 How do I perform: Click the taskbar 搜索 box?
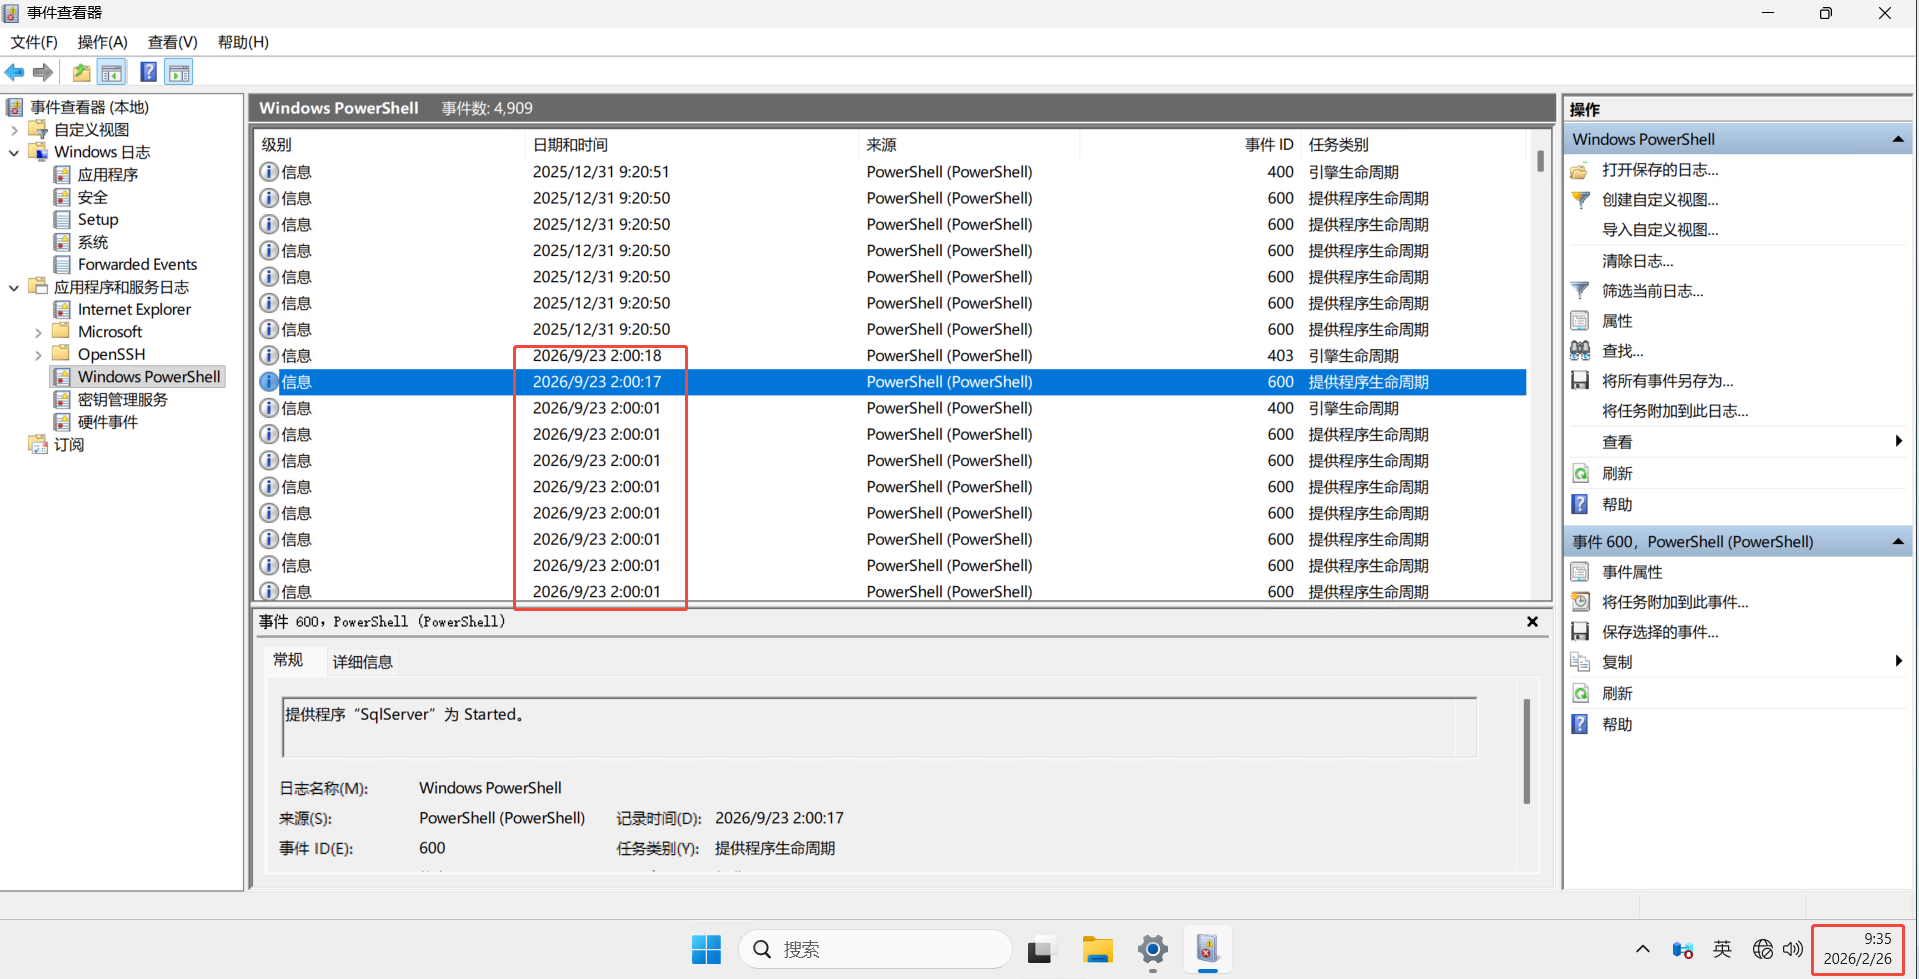click(875, 949)
